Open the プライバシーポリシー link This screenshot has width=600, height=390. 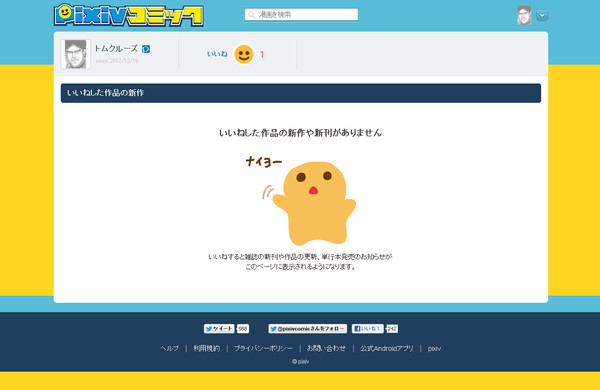(x=263, y=348)
